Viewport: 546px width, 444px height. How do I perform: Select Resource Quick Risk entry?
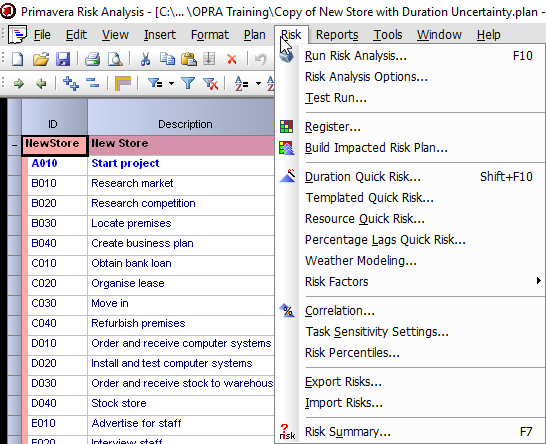pyautogui.click(x=409, y=219)
